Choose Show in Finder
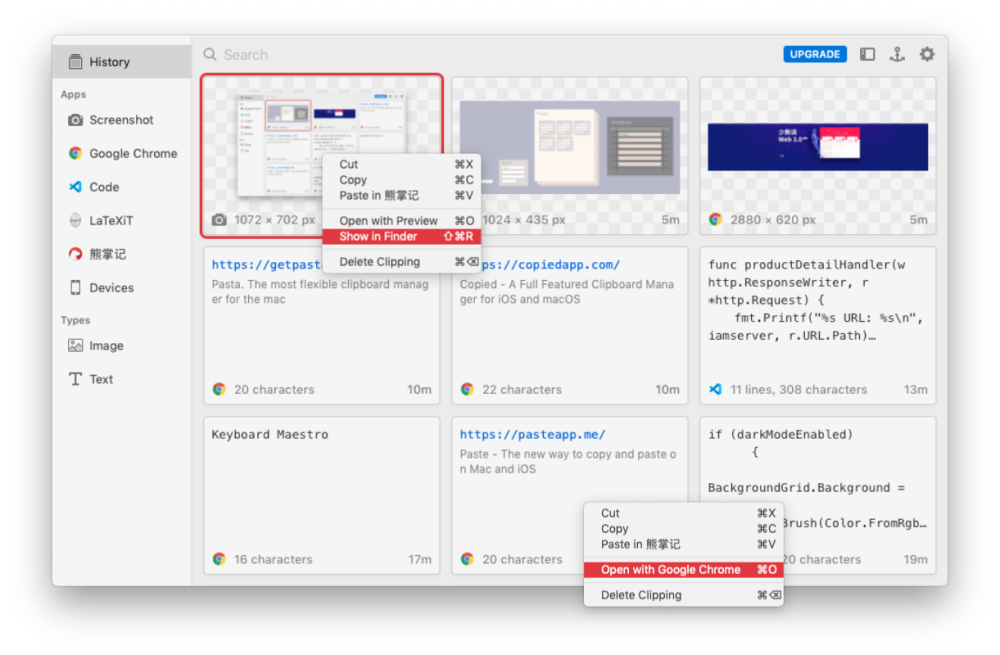Screen dimensions: 1000x655 coord(402,237)
